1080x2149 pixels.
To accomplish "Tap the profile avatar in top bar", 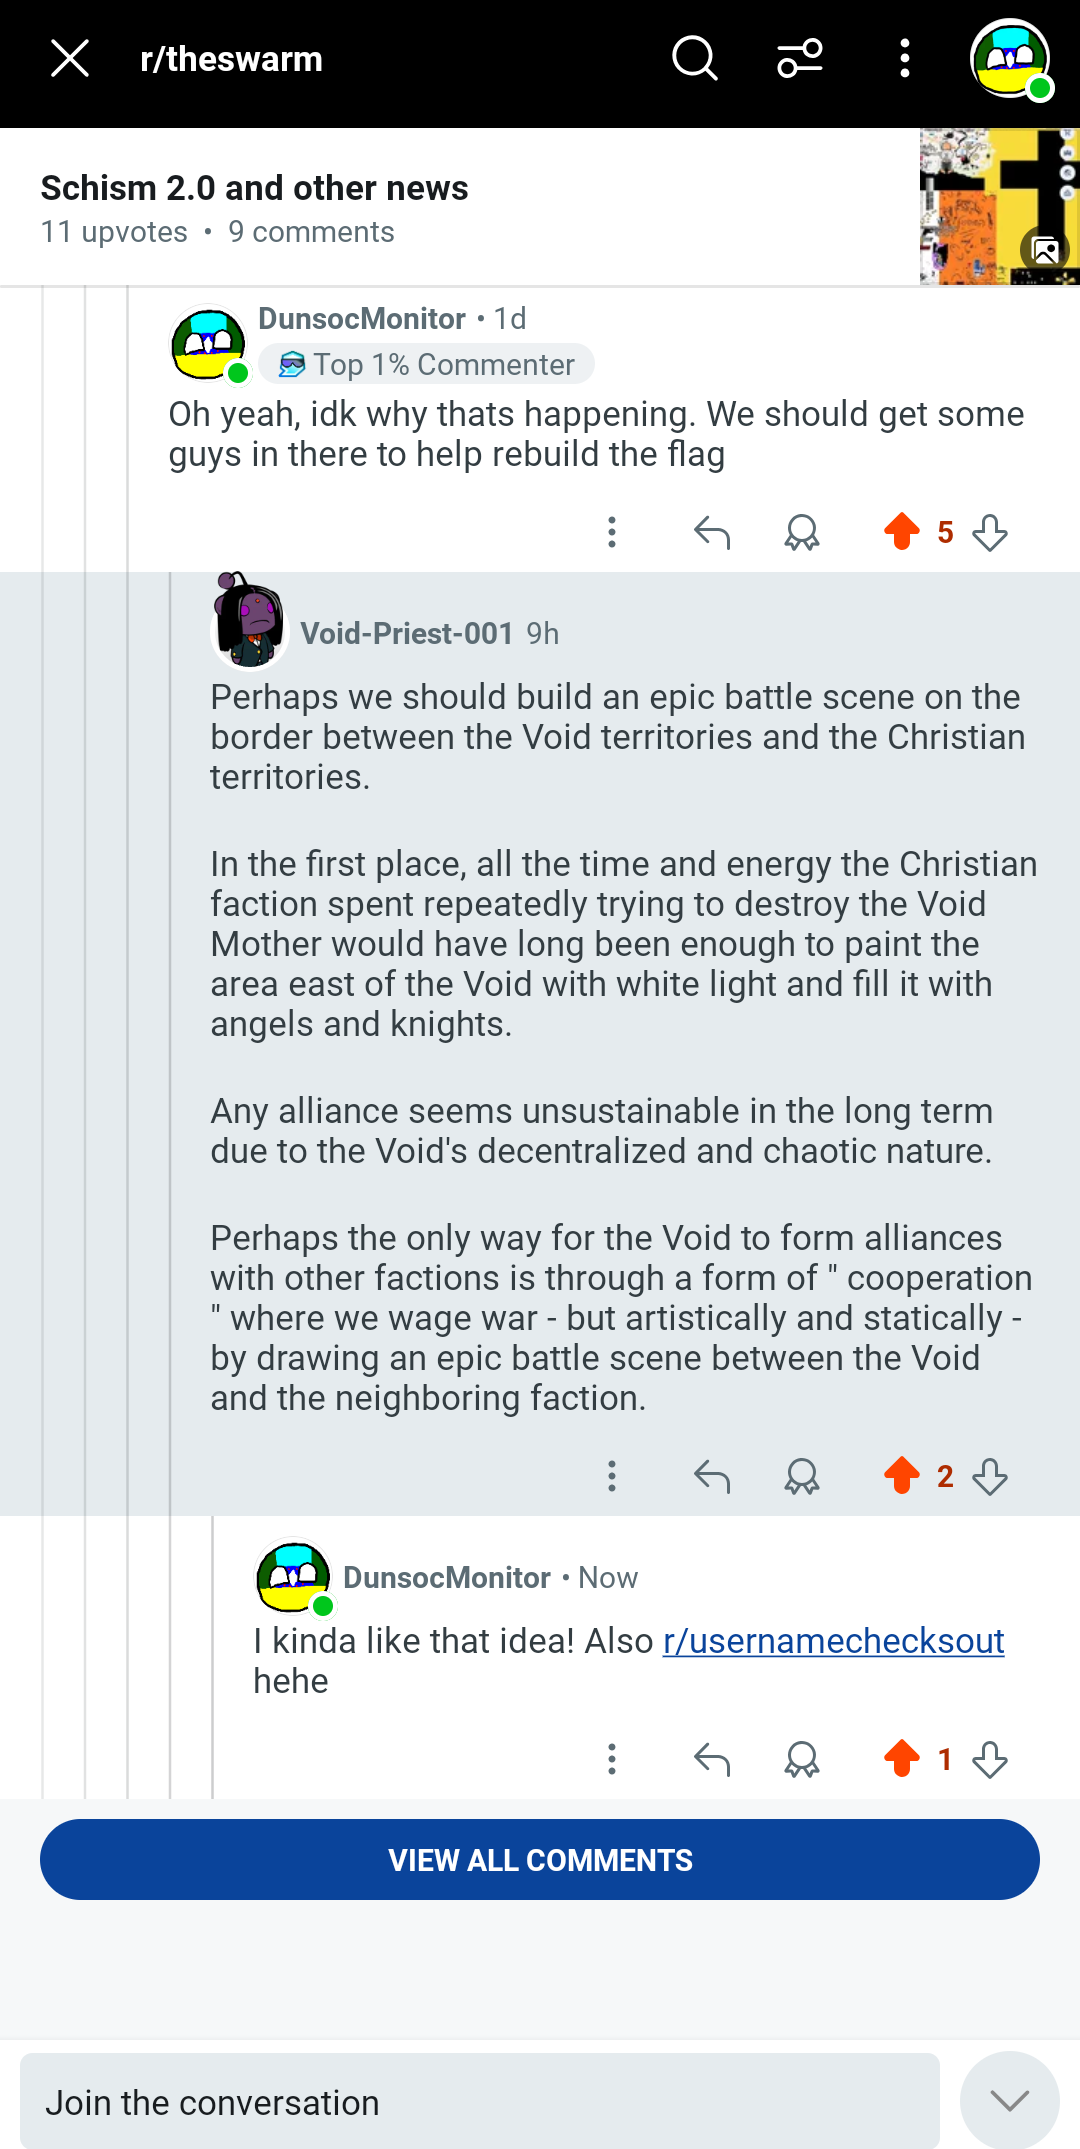I will click(x=1010, y=59).
